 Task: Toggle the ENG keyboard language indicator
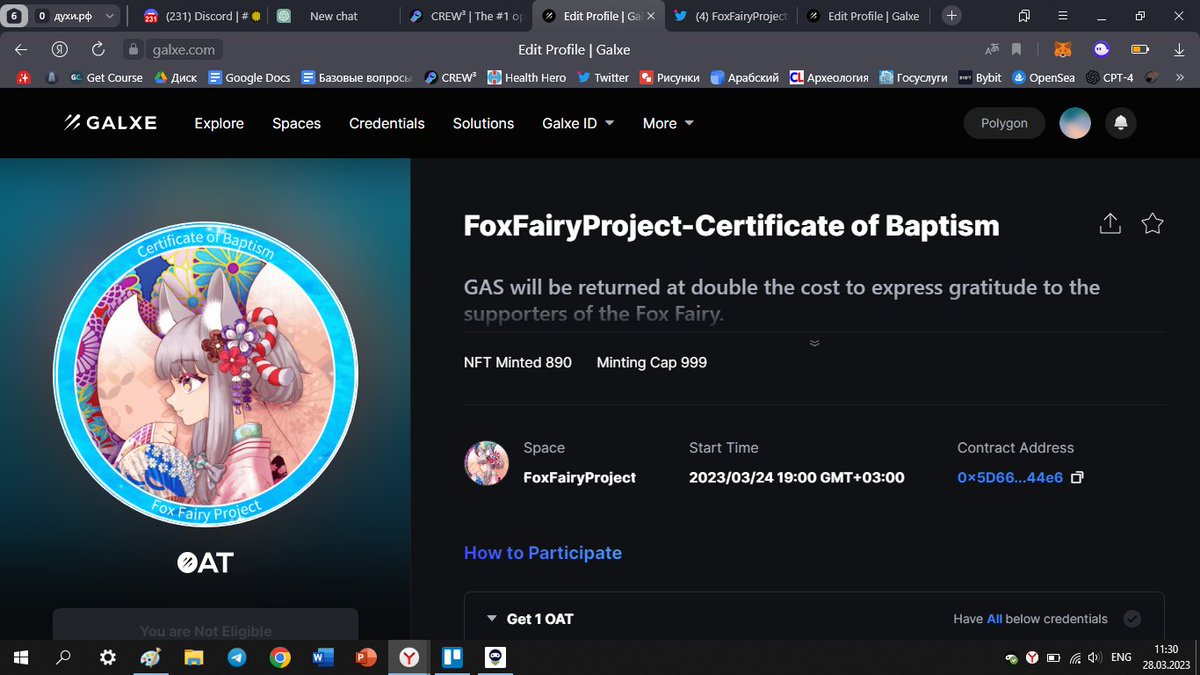coord(1121,657)
